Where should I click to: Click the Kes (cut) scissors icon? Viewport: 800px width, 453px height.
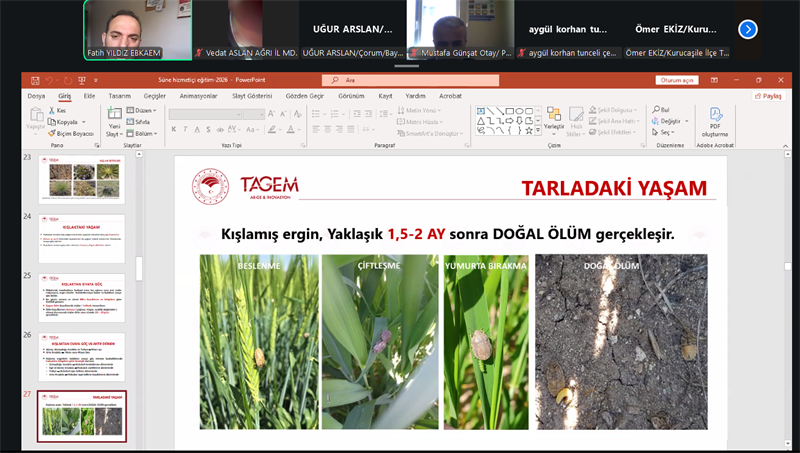52,110
